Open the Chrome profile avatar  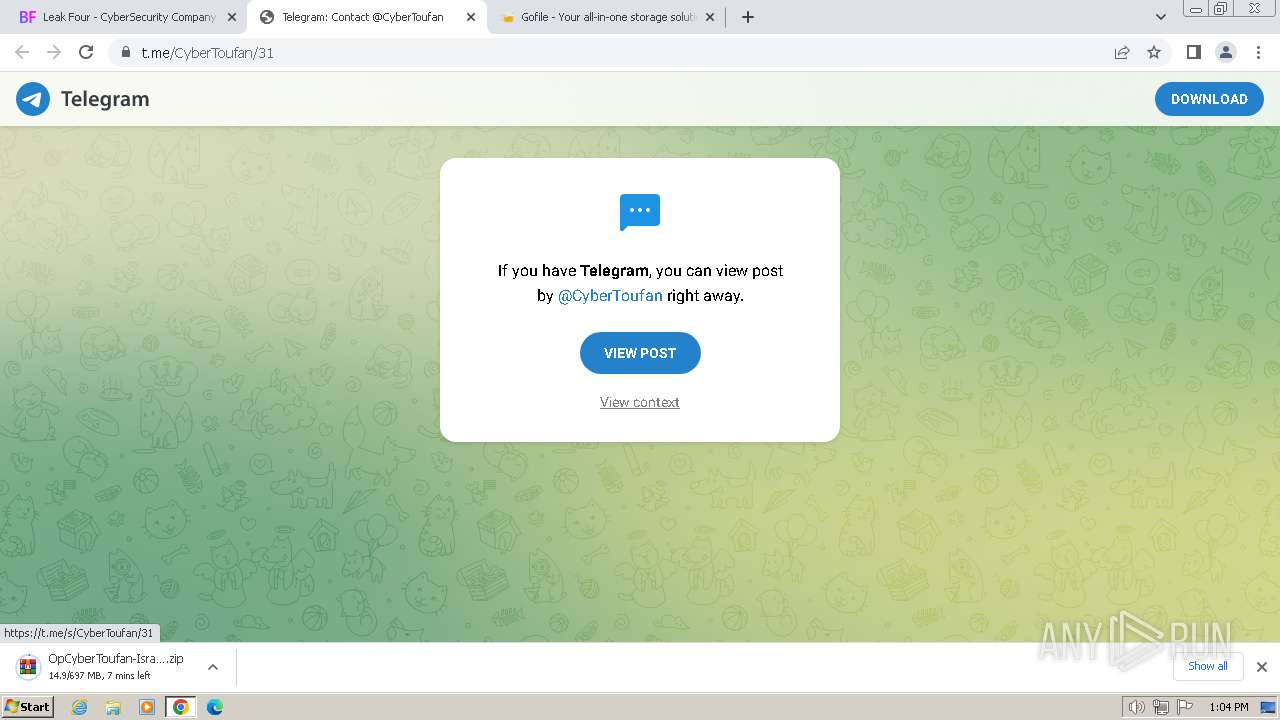(x=1226, y=52)
